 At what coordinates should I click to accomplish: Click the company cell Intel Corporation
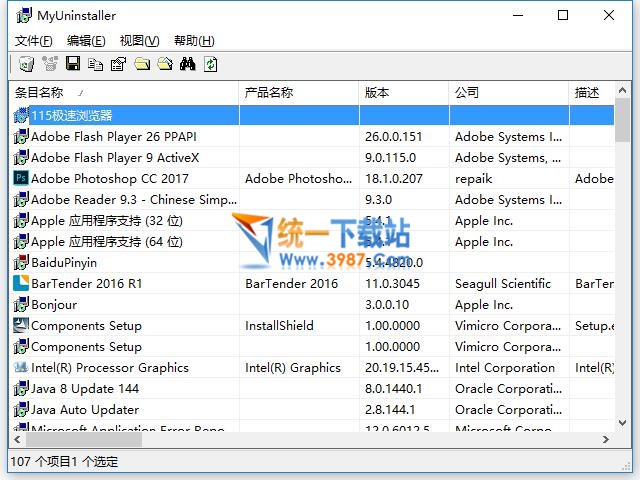[x=505, y=367]
